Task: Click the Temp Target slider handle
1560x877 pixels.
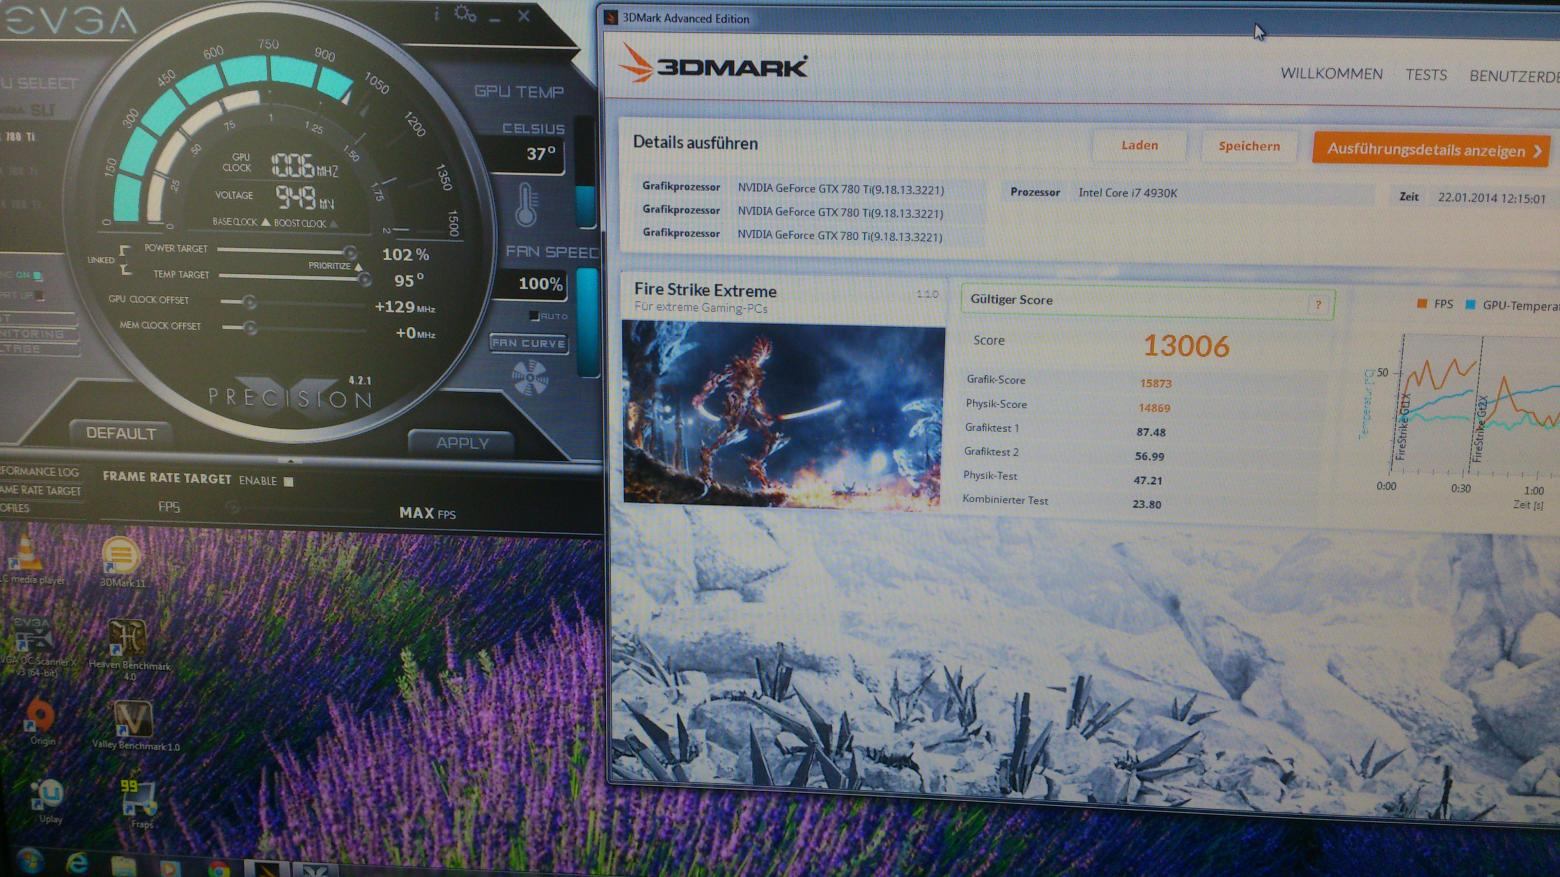Action: click(x=365, y=279)
